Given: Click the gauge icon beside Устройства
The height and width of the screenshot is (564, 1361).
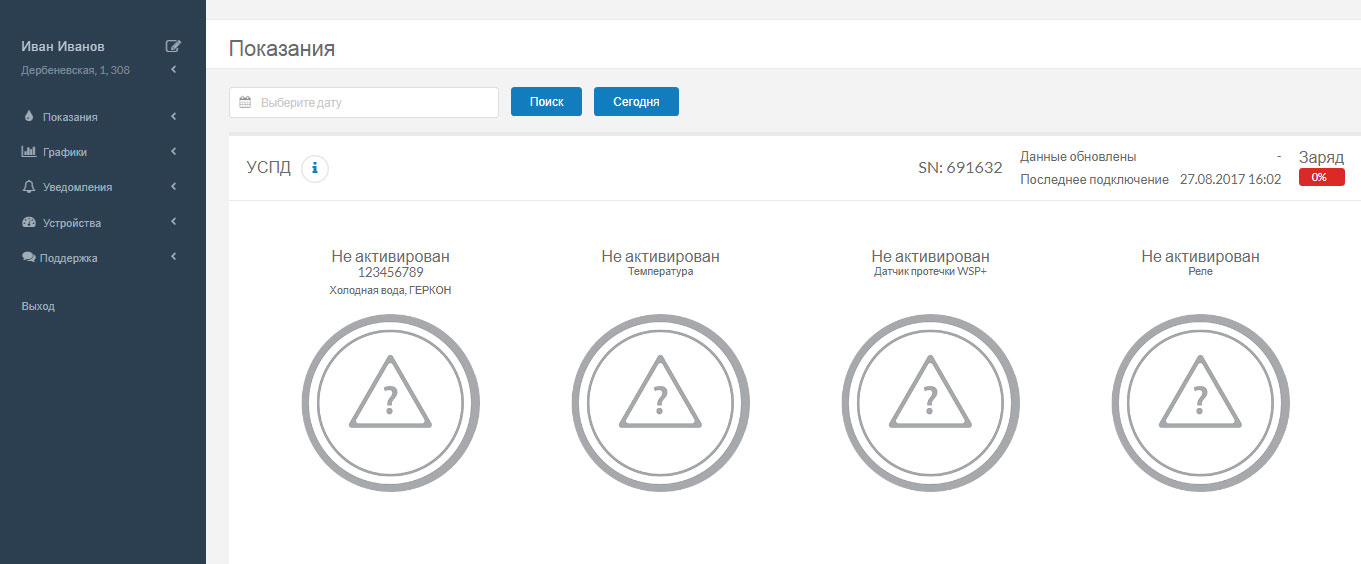Looking at the screenshot, I should click(29, 222).
